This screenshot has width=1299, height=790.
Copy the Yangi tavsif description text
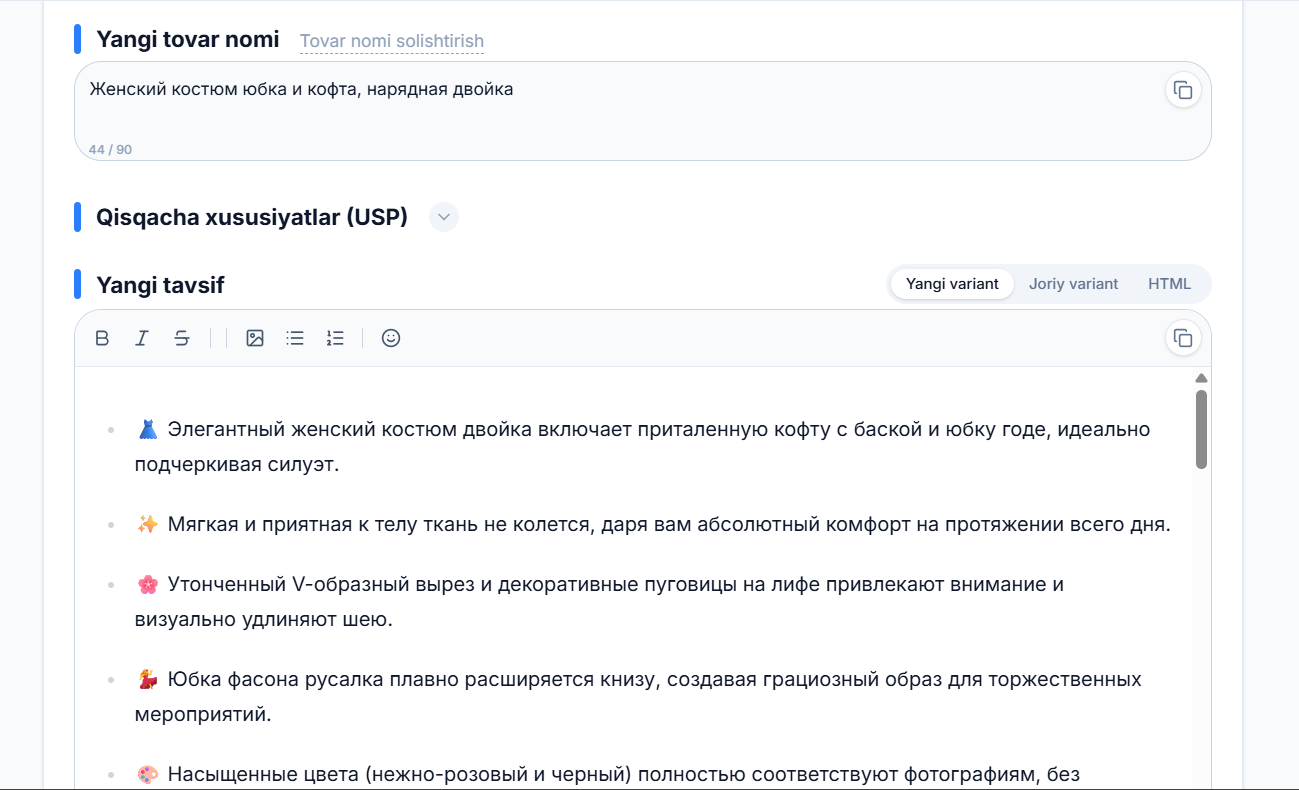(x=1183, y=338)
